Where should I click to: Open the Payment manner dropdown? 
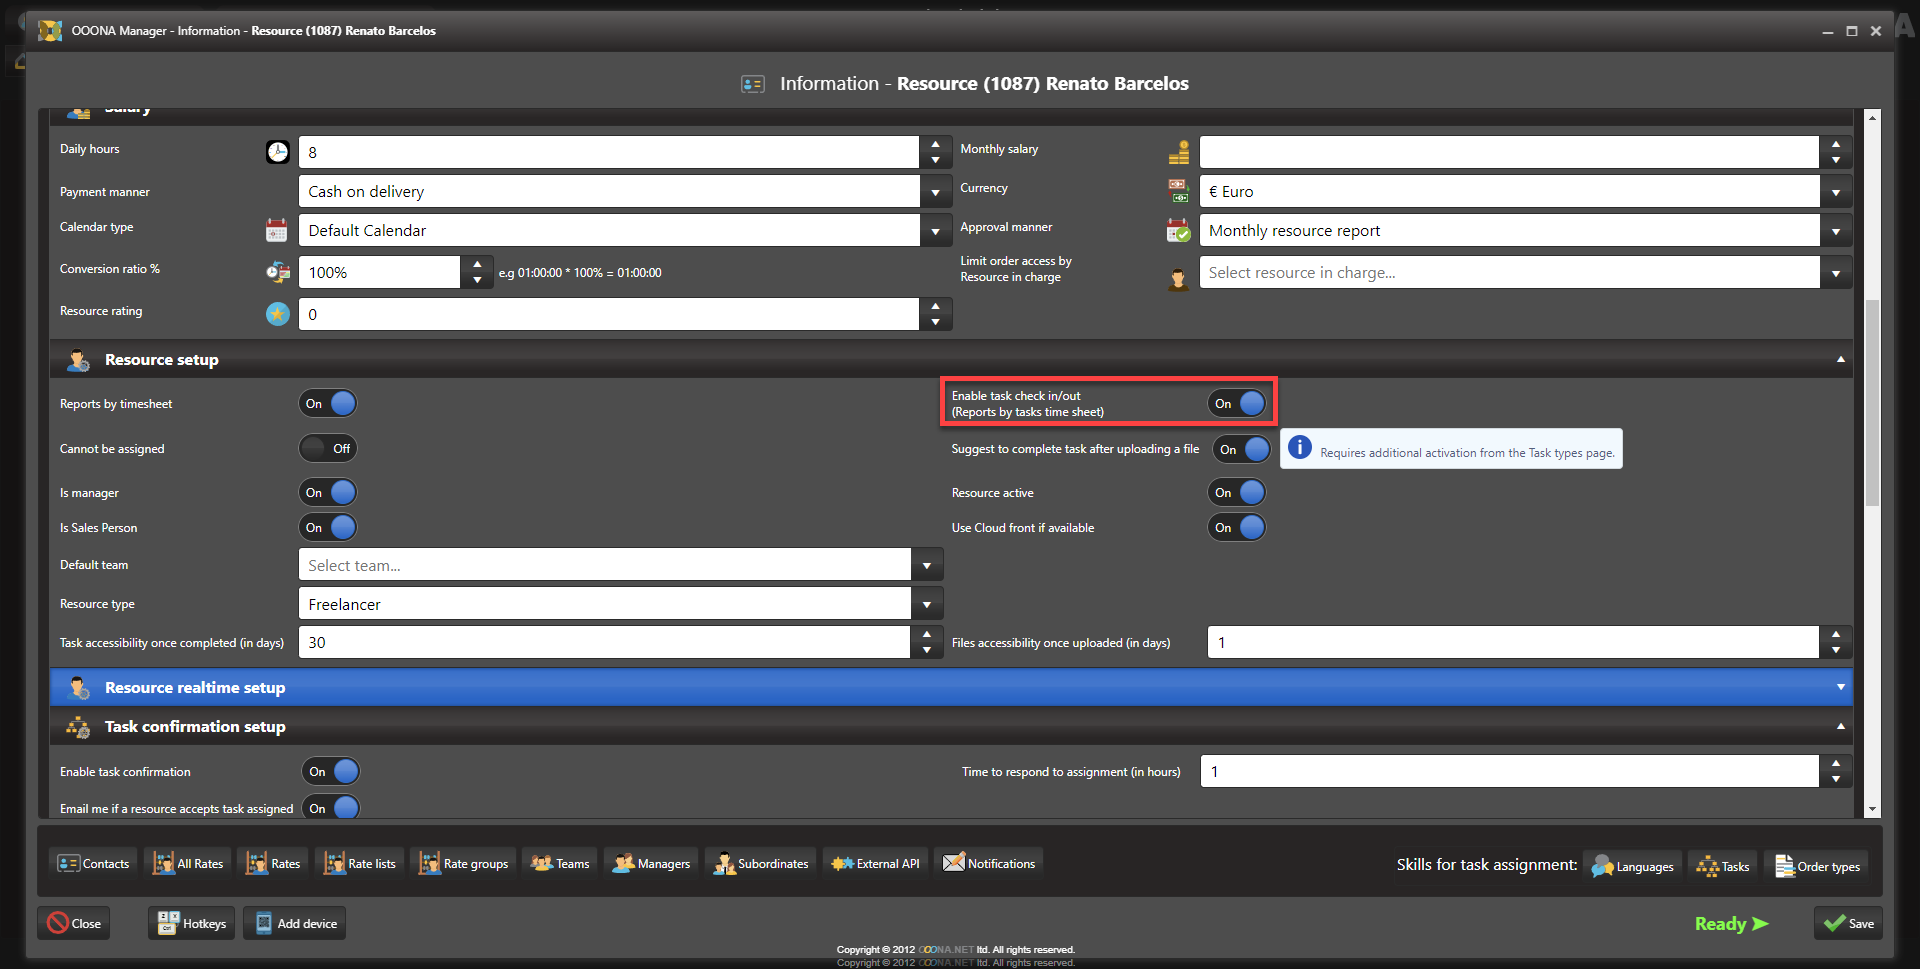point(935,192)
